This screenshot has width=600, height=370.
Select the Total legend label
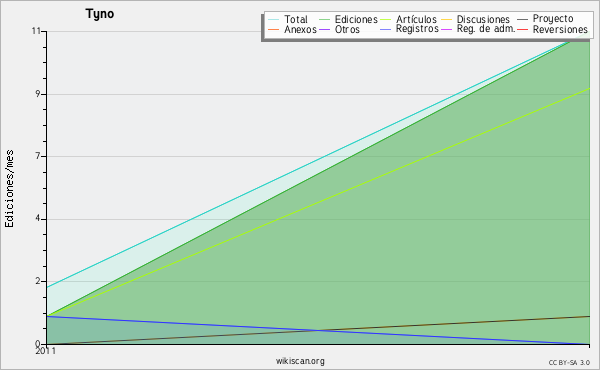coord(296,19)
